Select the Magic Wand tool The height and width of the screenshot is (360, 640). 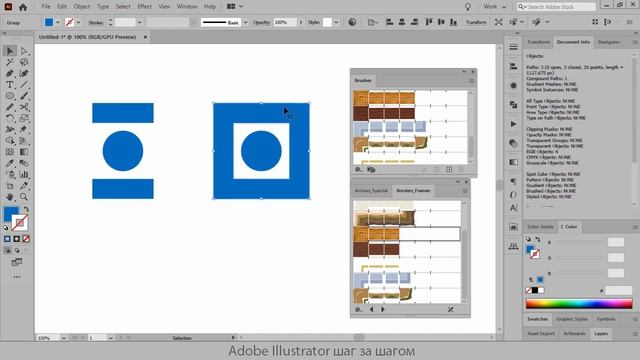click(10, 62)
